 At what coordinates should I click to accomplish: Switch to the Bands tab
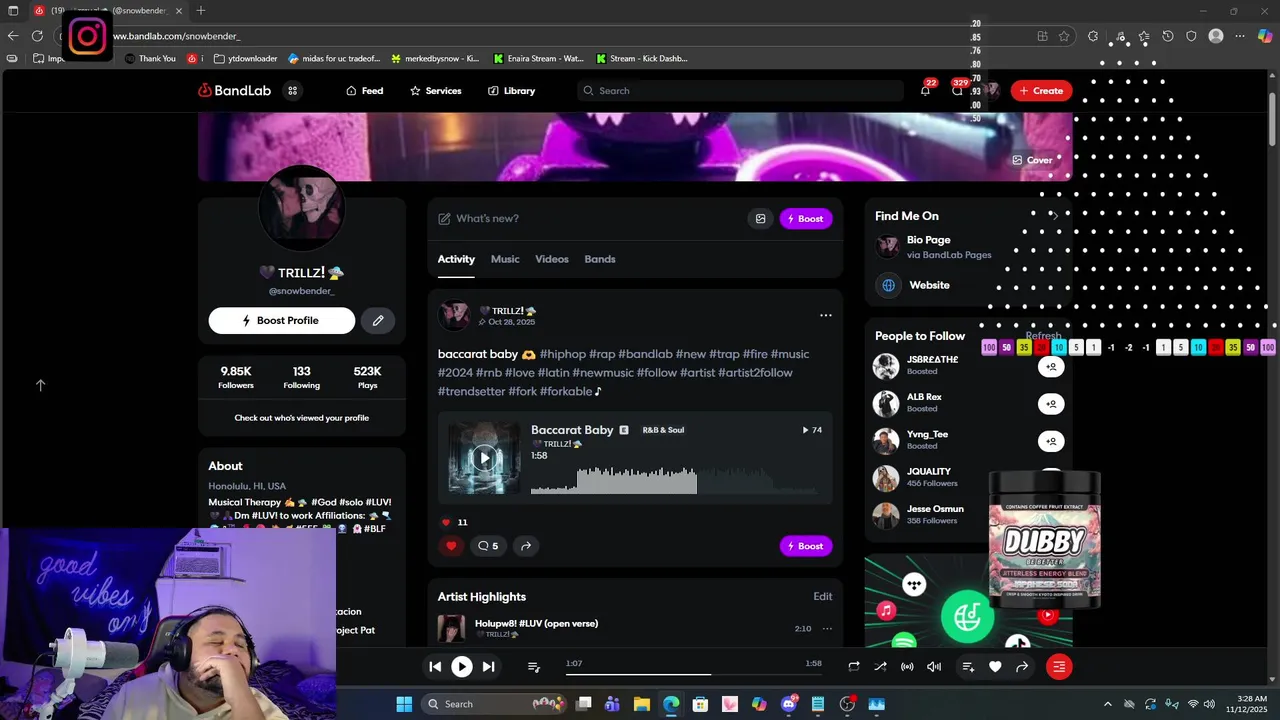click(600, 259)
